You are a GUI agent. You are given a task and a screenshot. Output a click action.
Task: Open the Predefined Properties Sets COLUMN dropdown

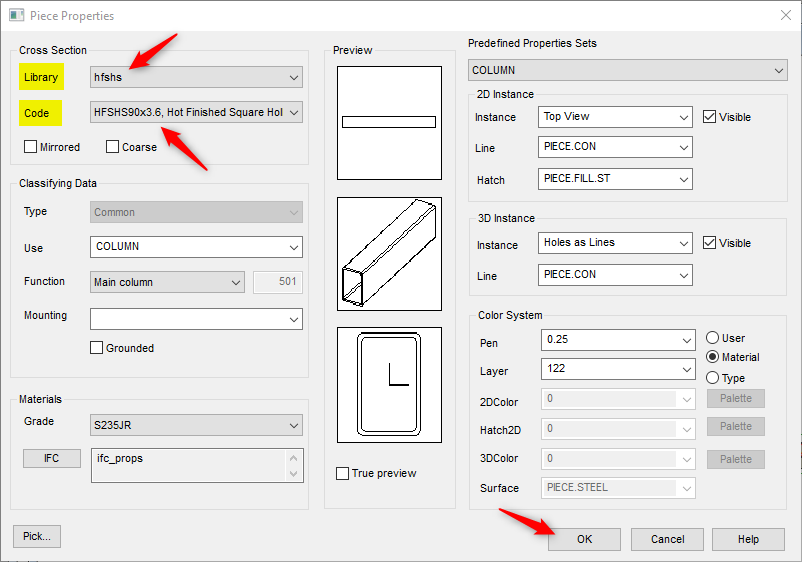pos(627,71)
